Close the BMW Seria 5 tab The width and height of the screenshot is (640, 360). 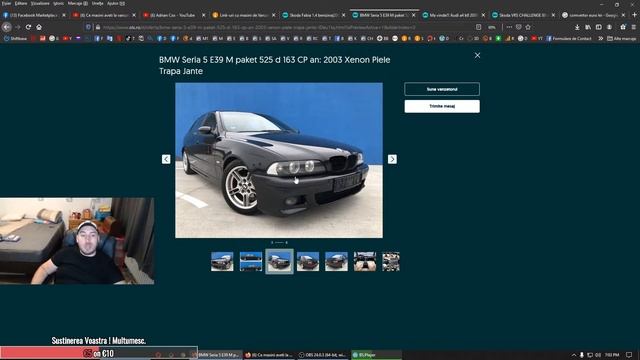tap(413, 15)
